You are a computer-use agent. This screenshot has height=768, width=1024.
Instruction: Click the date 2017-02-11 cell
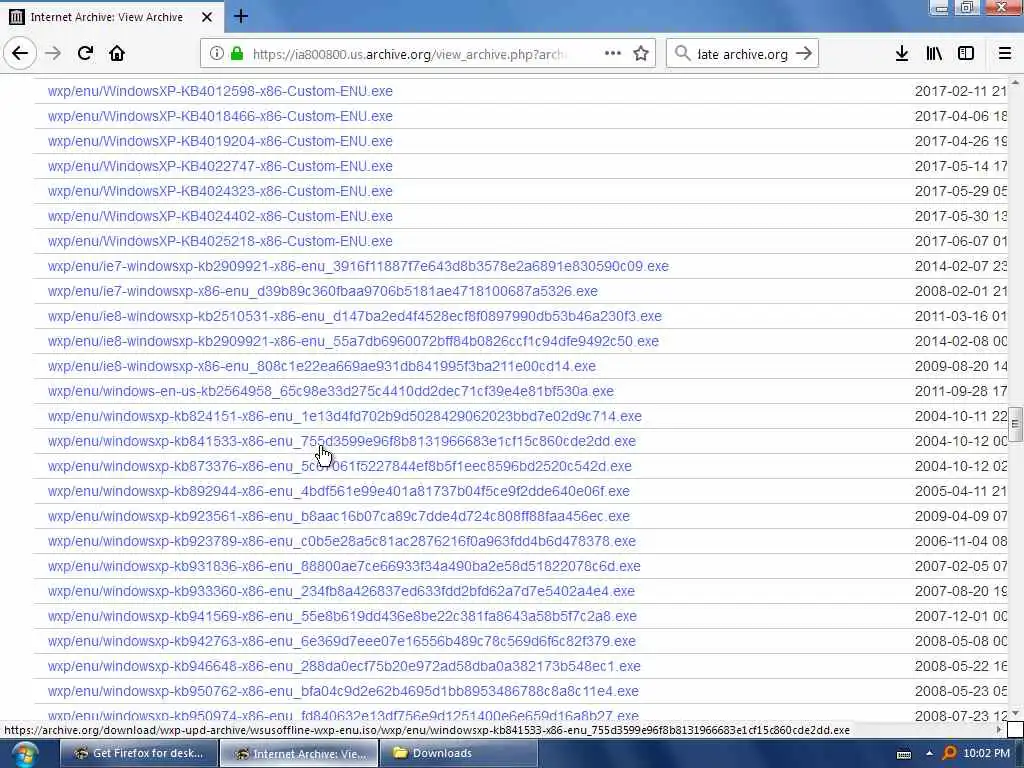(x=961, y=91)
